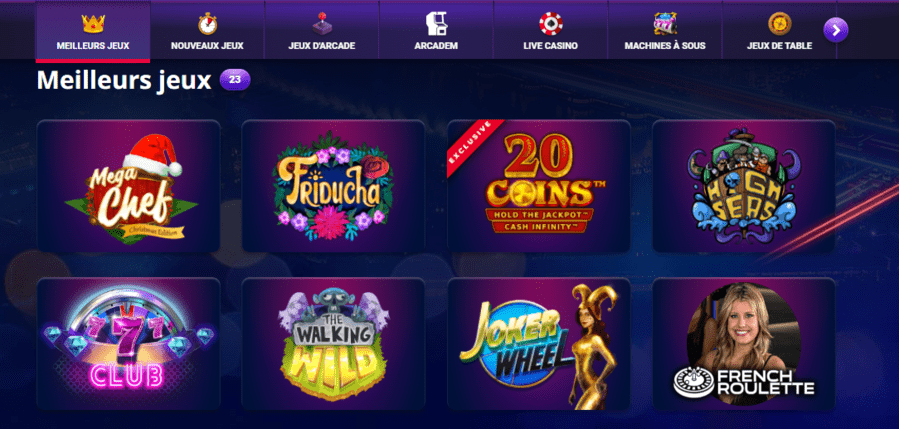Click the slot machine icon for Machines à Sous

pyautogui.click(x=665, y=24)
